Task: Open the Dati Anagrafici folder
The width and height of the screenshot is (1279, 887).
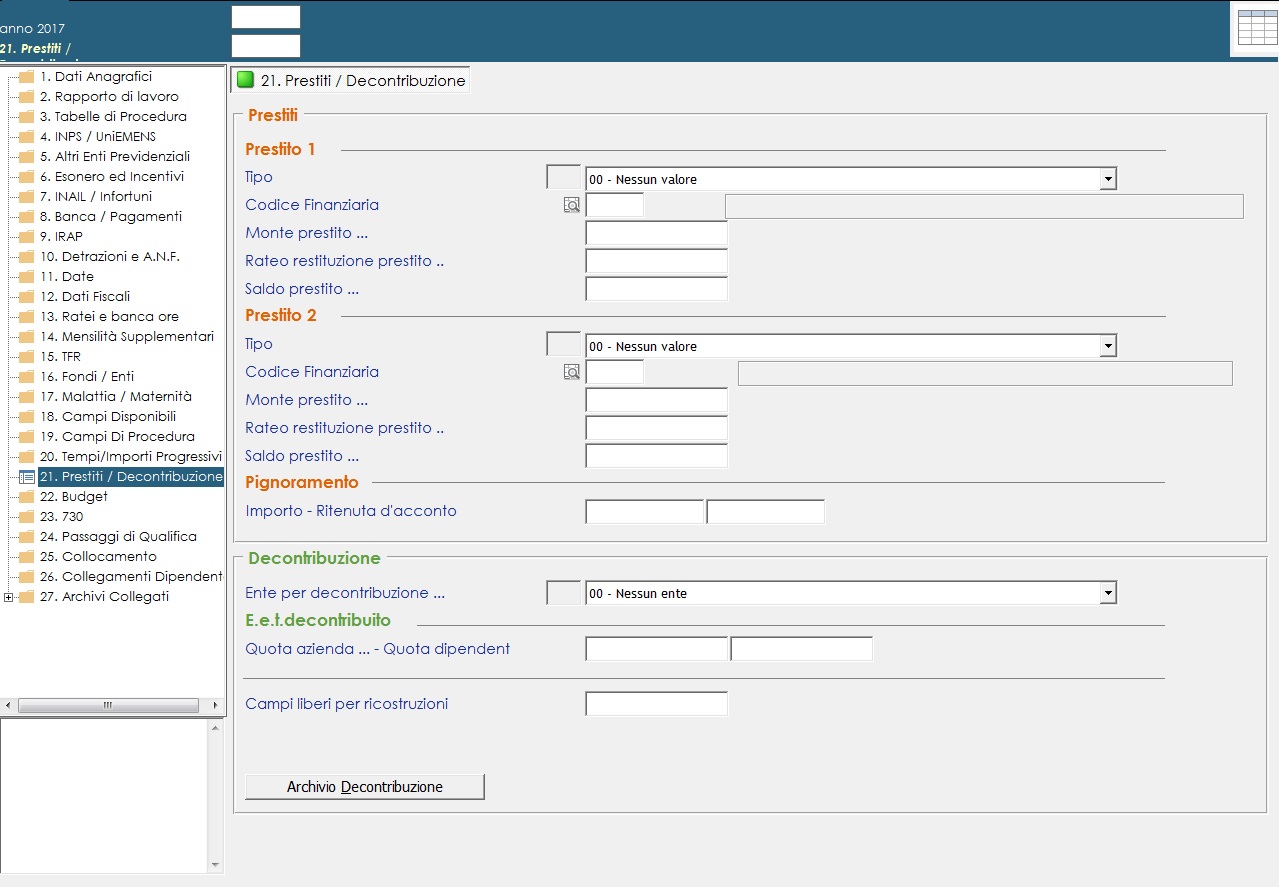Action: (x=26, y=77)
